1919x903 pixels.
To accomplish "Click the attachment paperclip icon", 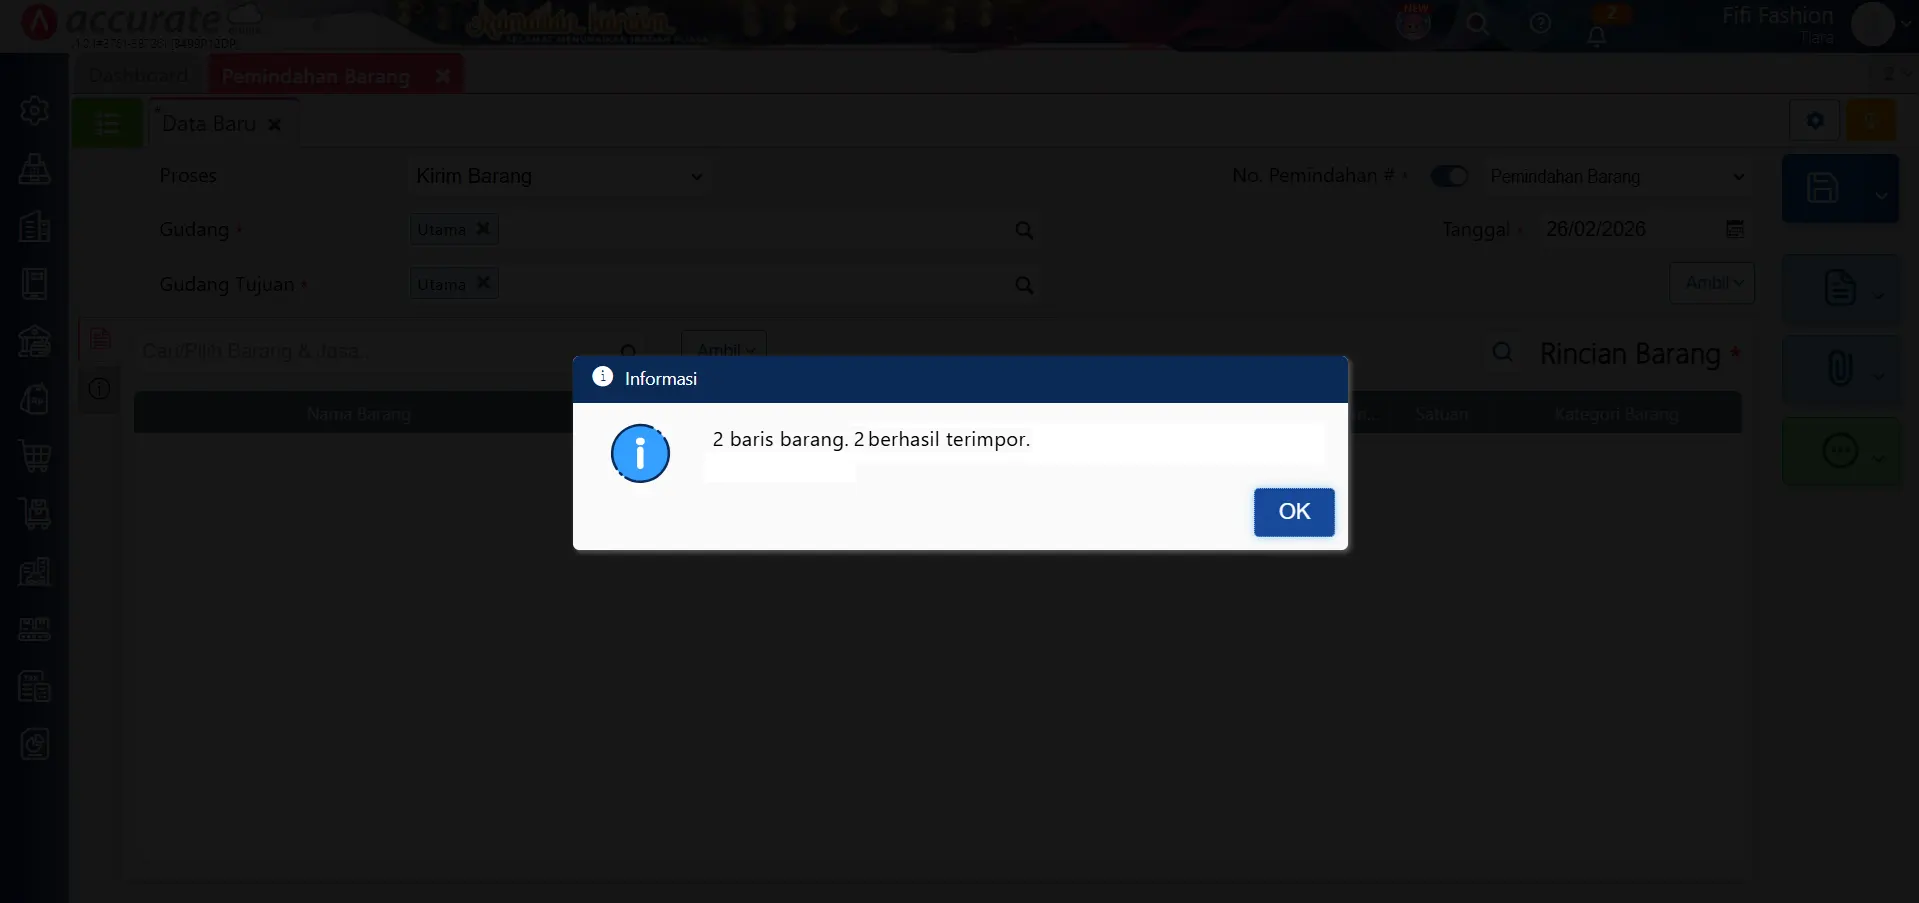I will 1839,368.
